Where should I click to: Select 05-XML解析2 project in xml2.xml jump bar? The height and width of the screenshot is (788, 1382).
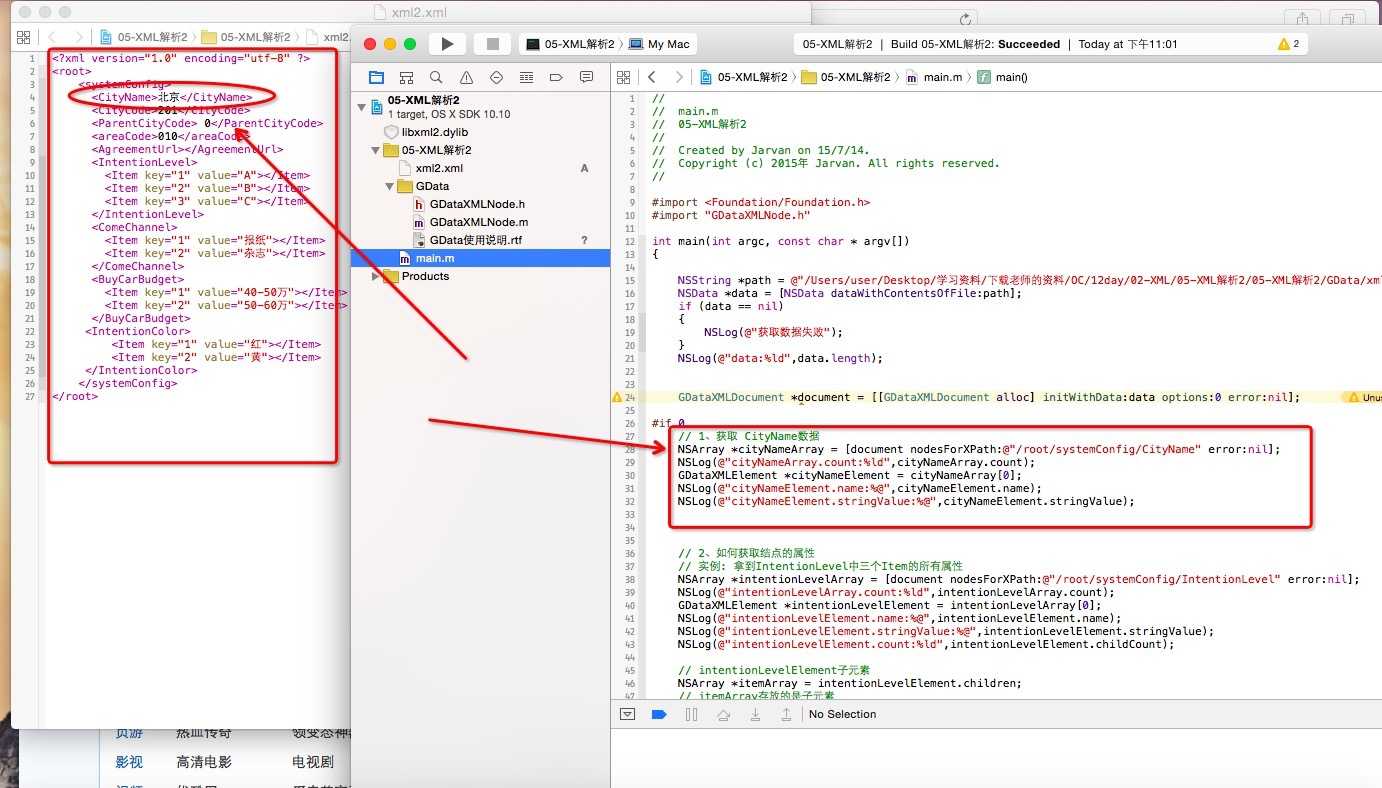pos(143,37)
